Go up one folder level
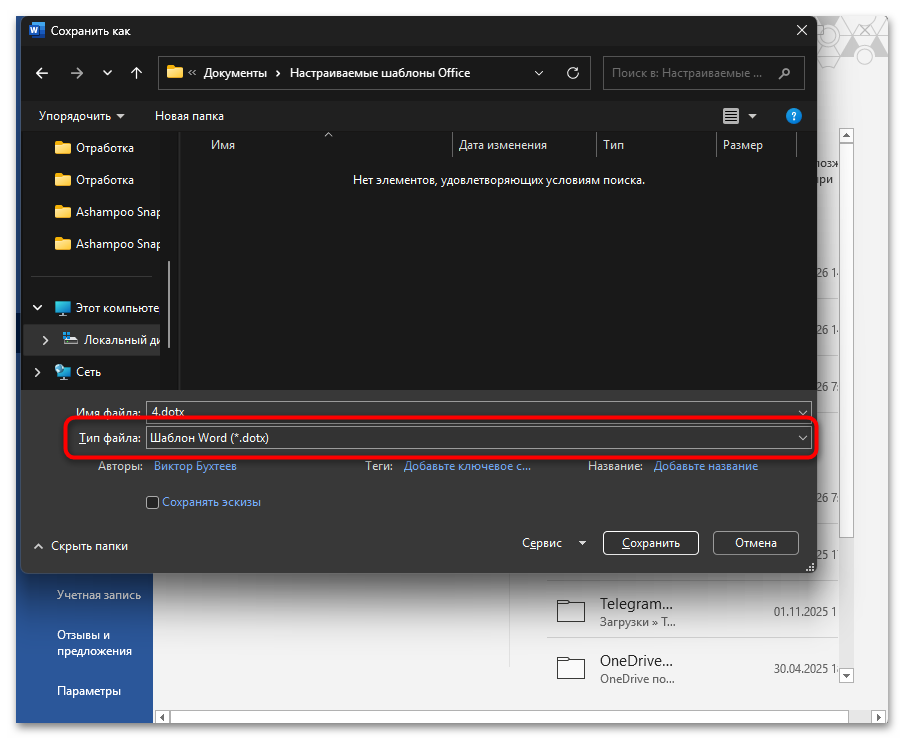904x739 pixels. point(136,73)
